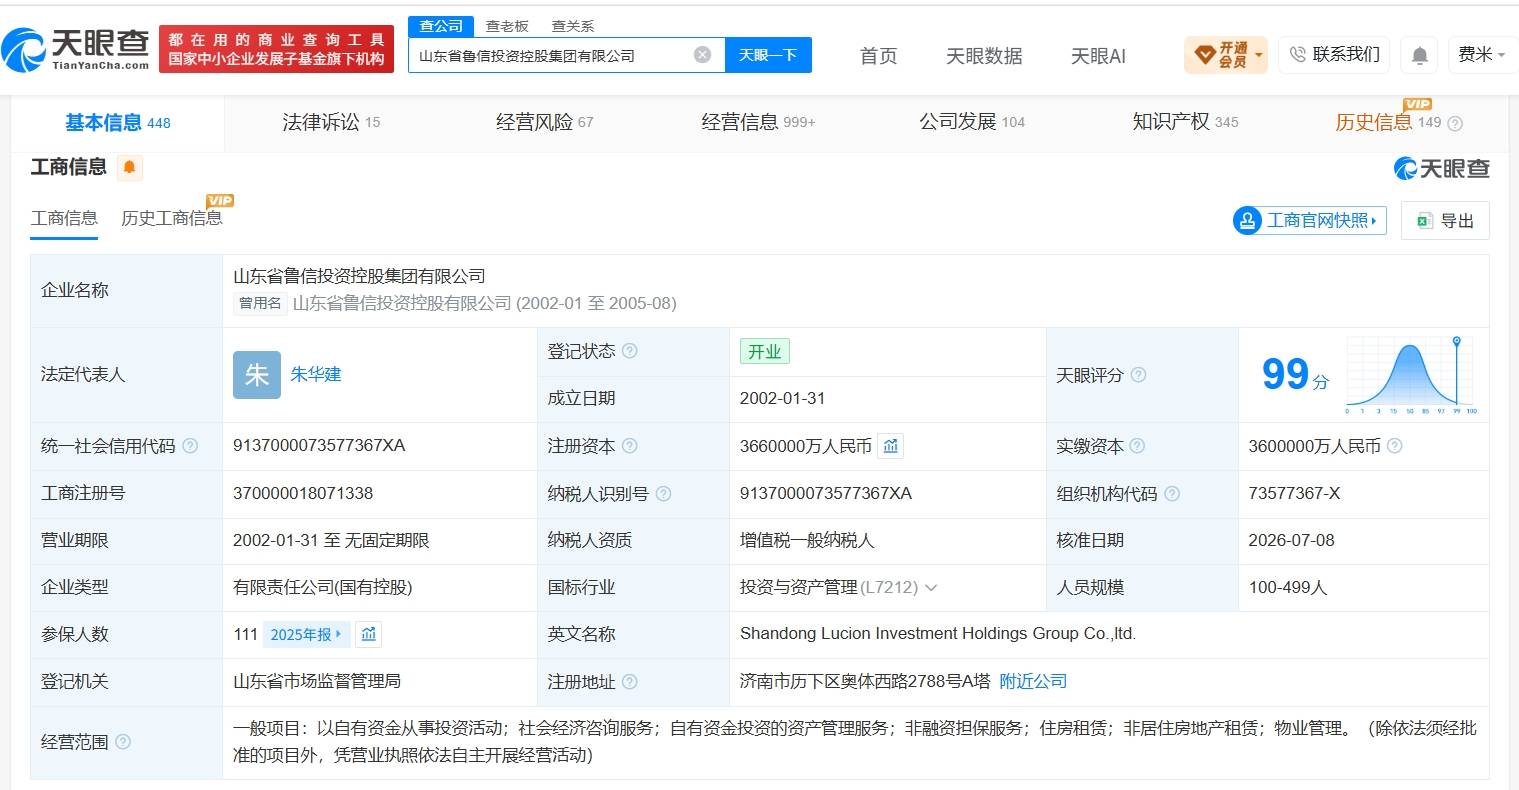Image resolution: width=1519 pixels, height=790 pixels.
Task: Open 天眼数据 in navigation
Action: 984,56
